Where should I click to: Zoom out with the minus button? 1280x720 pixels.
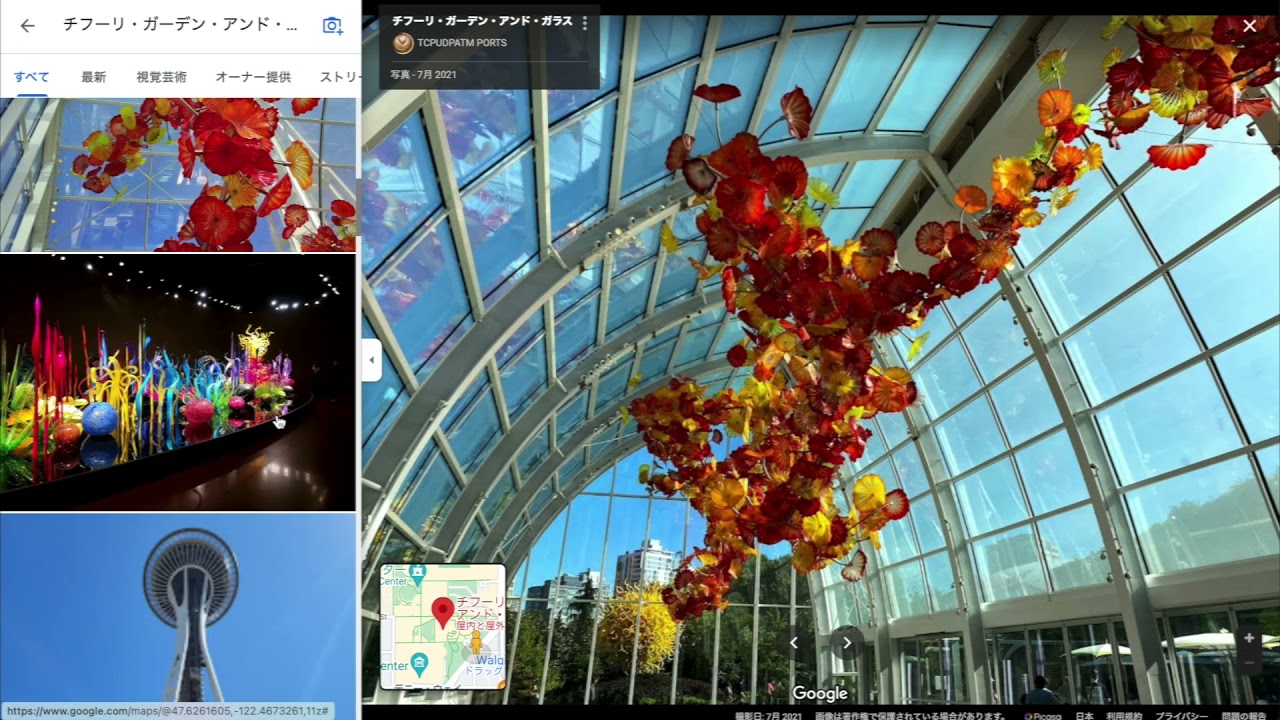click(1249, 663)
